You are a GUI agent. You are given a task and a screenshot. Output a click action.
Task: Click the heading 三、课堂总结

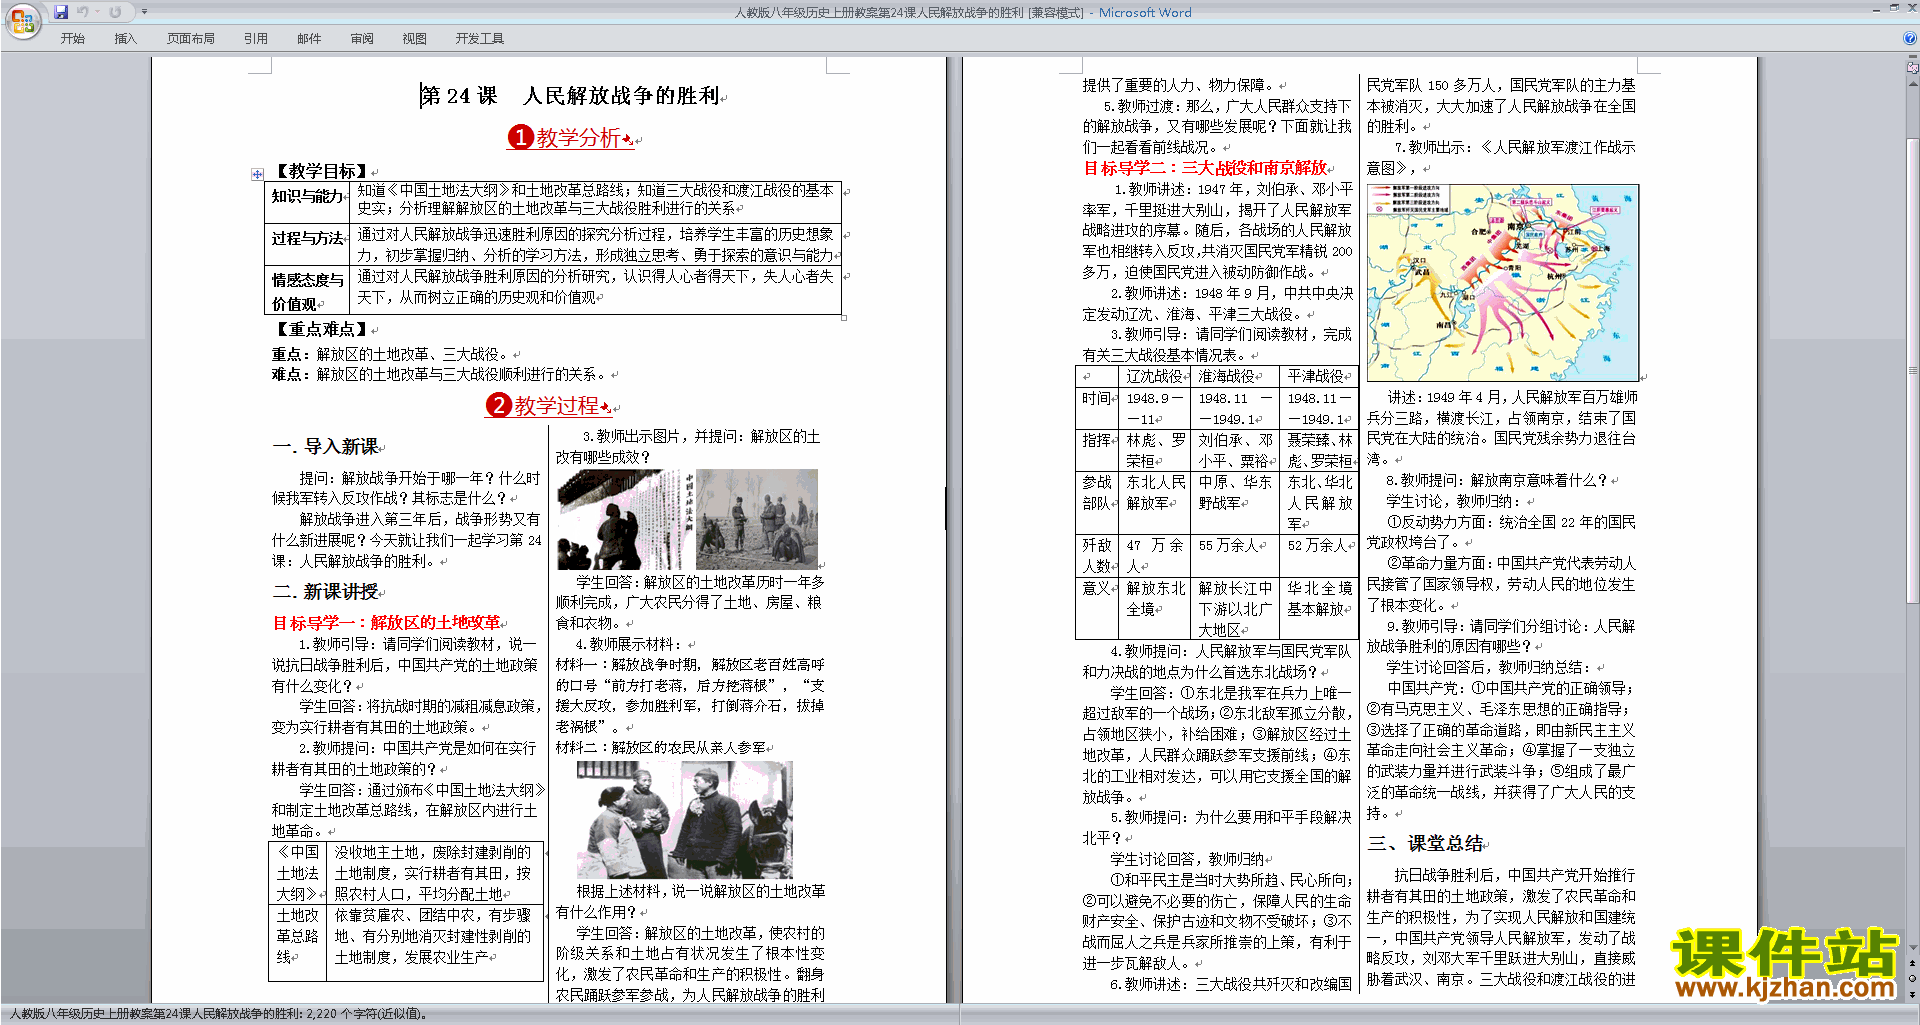click(1426, 843)
